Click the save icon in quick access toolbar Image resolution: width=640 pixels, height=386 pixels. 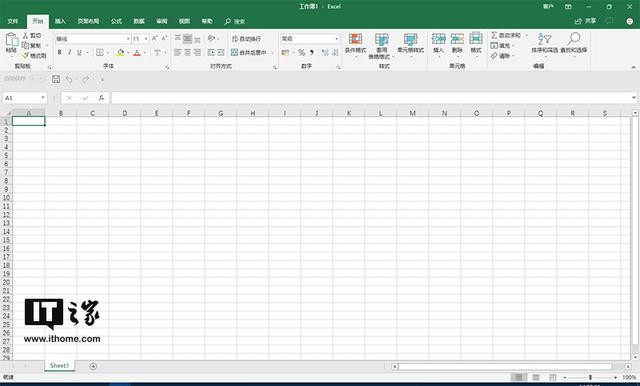pos(56,79)
